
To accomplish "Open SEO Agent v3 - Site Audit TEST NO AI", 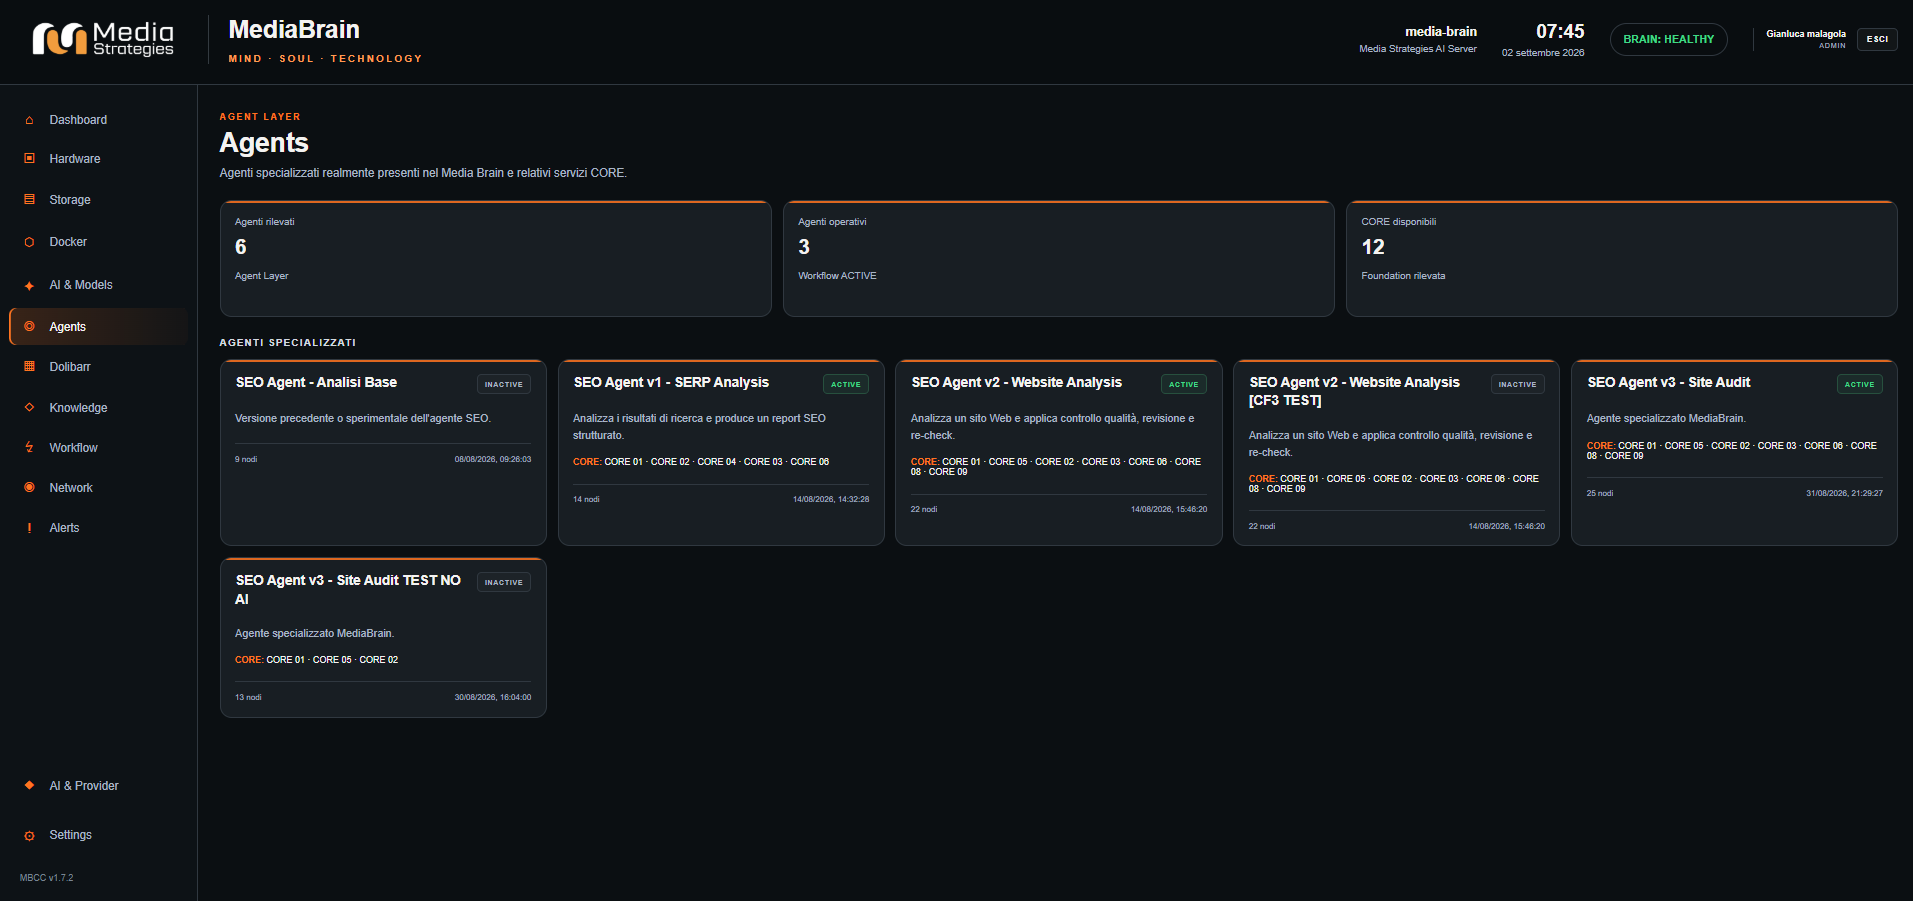I will tap(383, 637).
